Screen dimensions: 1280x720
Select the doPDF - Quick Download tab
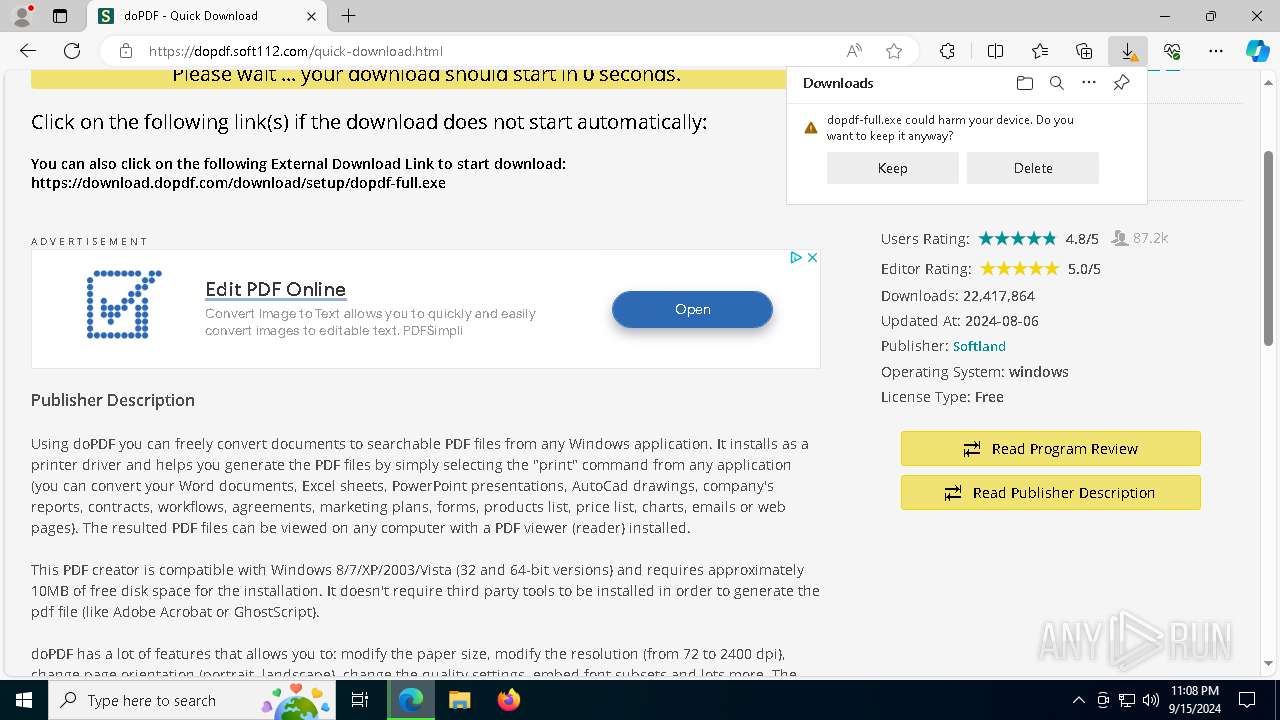tap(207, 16)
